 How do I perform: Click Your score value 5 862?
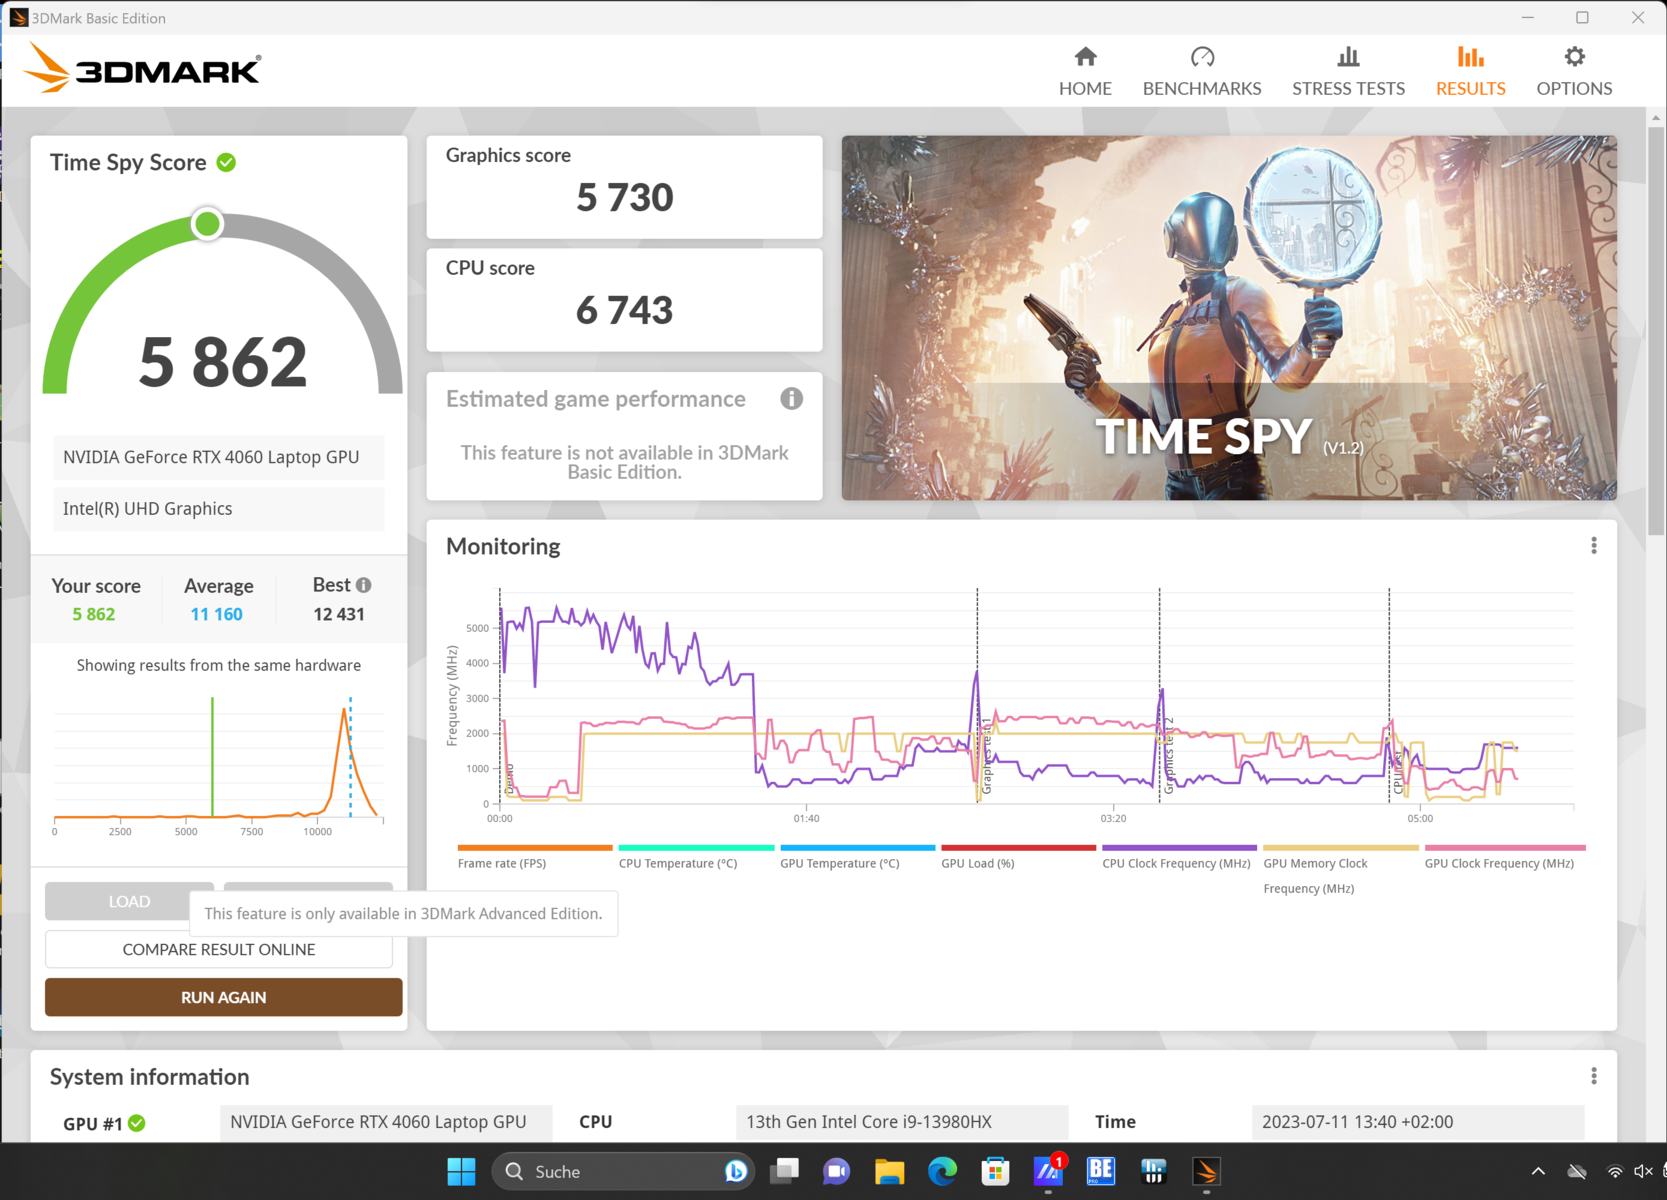pyautogui.click(x=94, y=614)
